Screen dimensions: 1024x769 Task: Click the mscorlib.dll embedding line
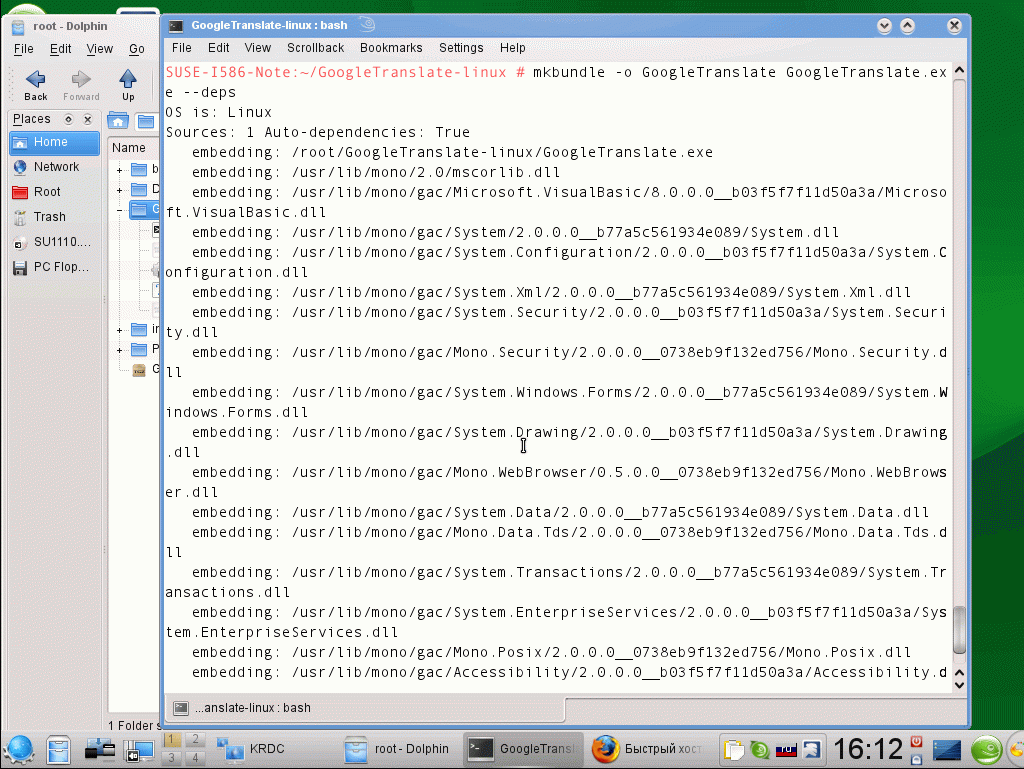(x=376, y=172)
